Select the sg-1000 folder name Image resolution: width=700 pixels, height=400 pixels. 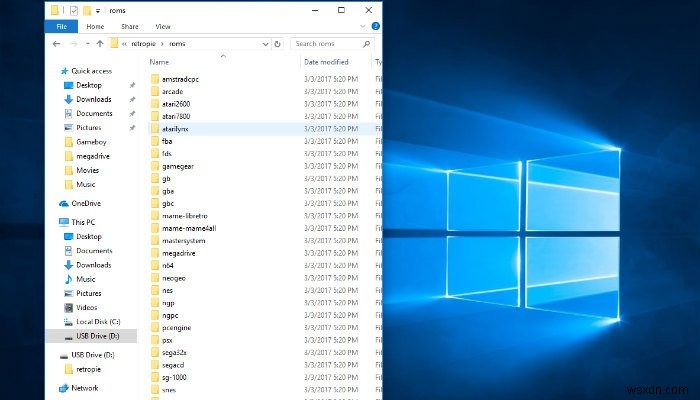coord(174,378)
